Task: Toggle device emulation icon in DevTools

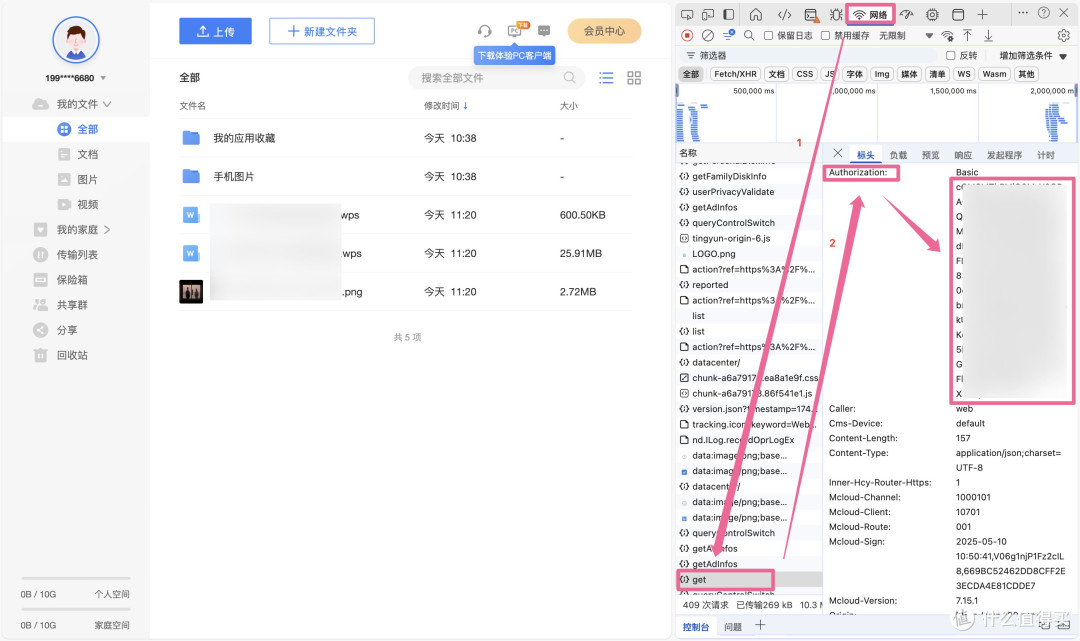Action: (707, 14)
